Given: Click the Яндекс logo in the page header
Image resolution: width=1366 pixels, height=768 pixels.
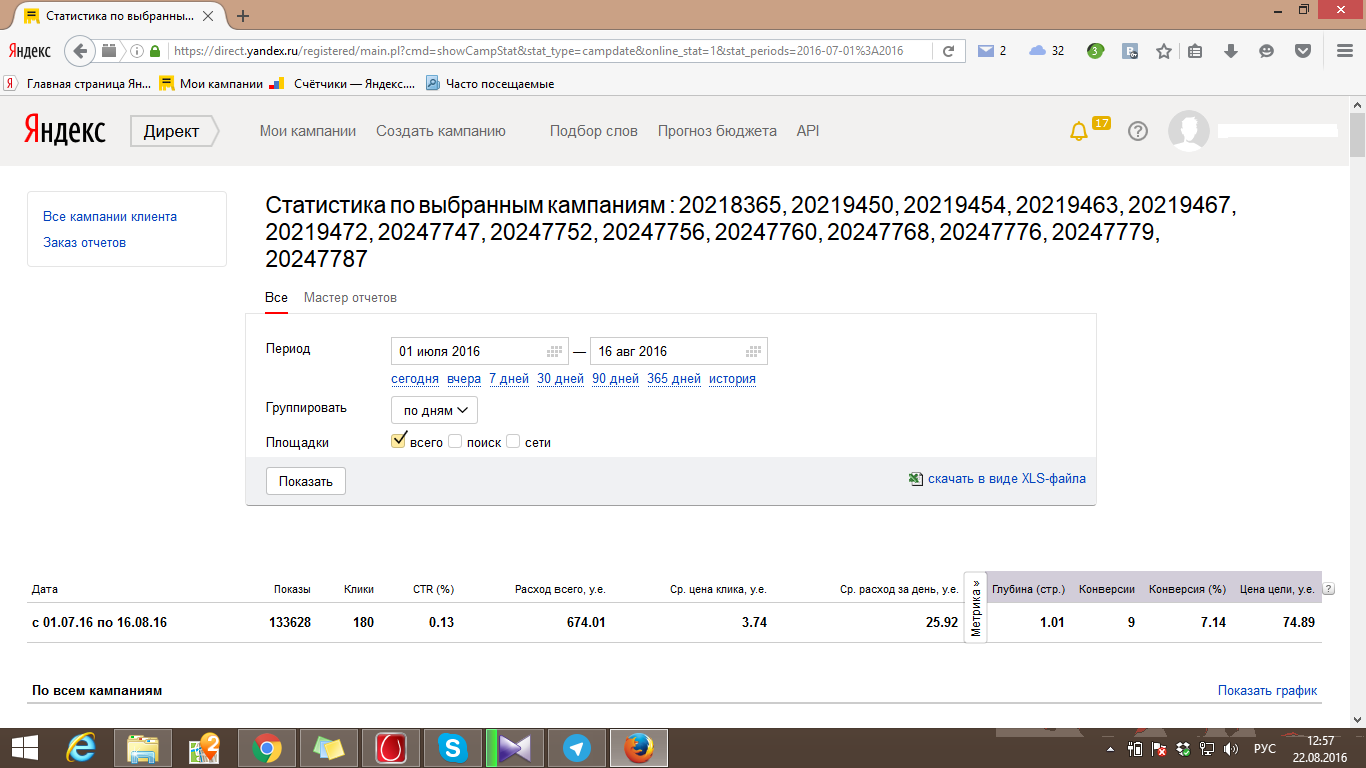Looking at the screenshot, I should [65, 131].
